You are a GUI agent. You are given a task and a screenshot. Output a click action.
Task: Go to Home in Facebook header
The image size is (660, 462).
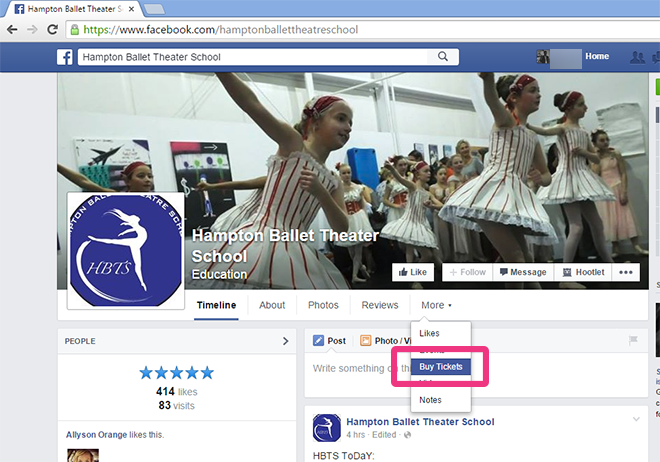[597, 56]
